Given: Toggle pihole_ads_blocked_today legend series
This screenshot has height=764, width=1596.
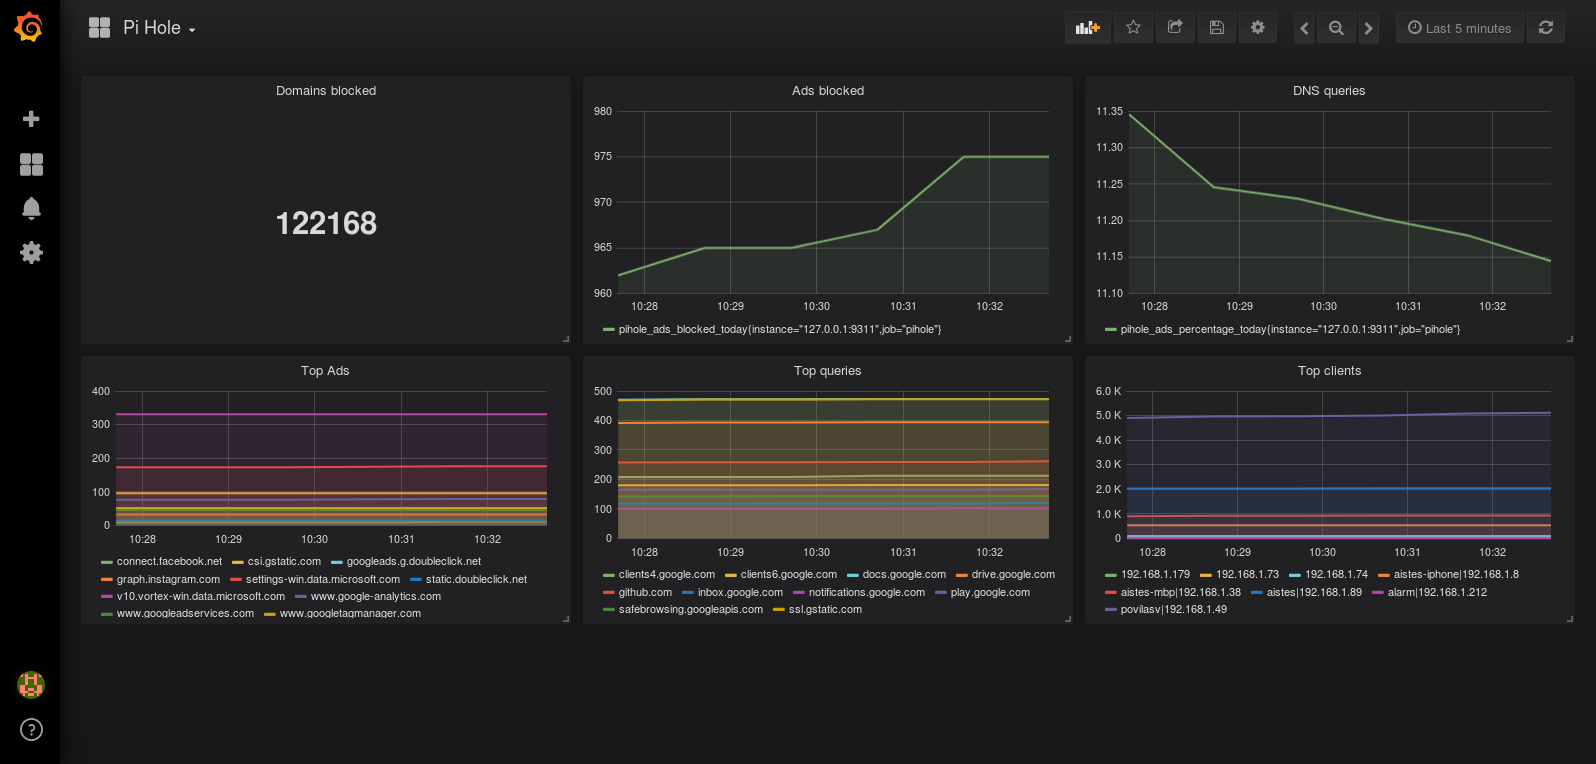Looking at the screenshot, I should tap(780, 329).
